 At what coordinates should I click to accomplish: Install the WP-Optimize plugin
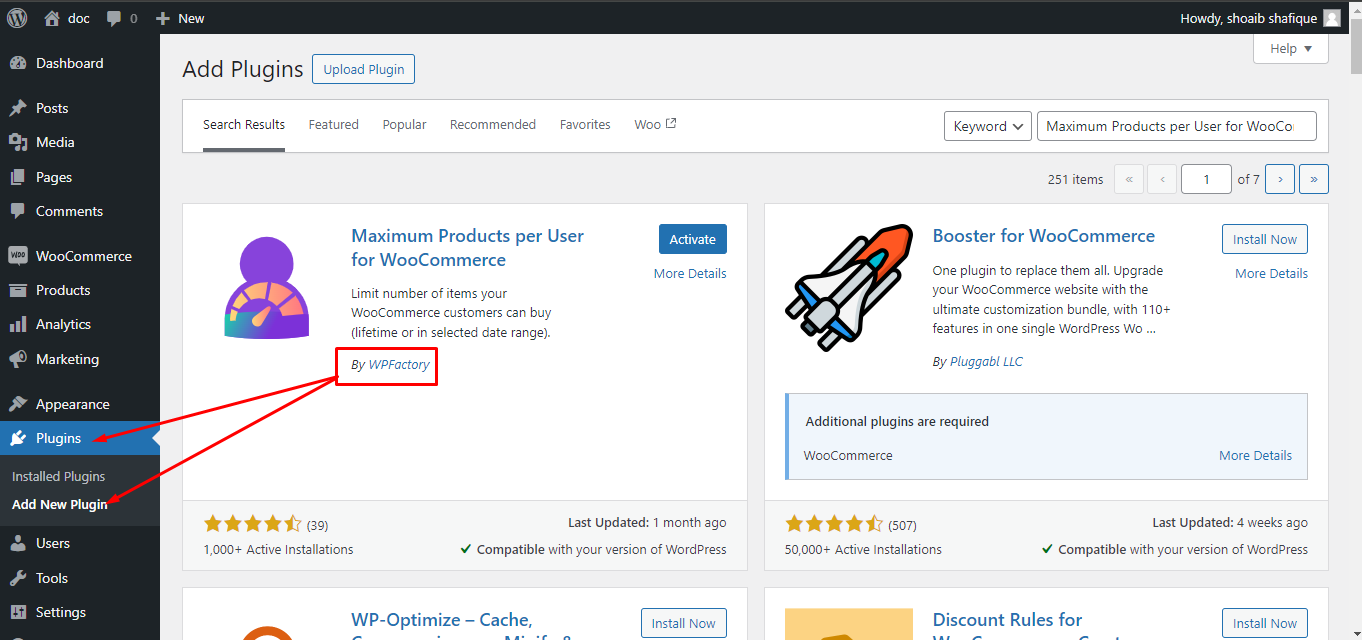[684, 623]
